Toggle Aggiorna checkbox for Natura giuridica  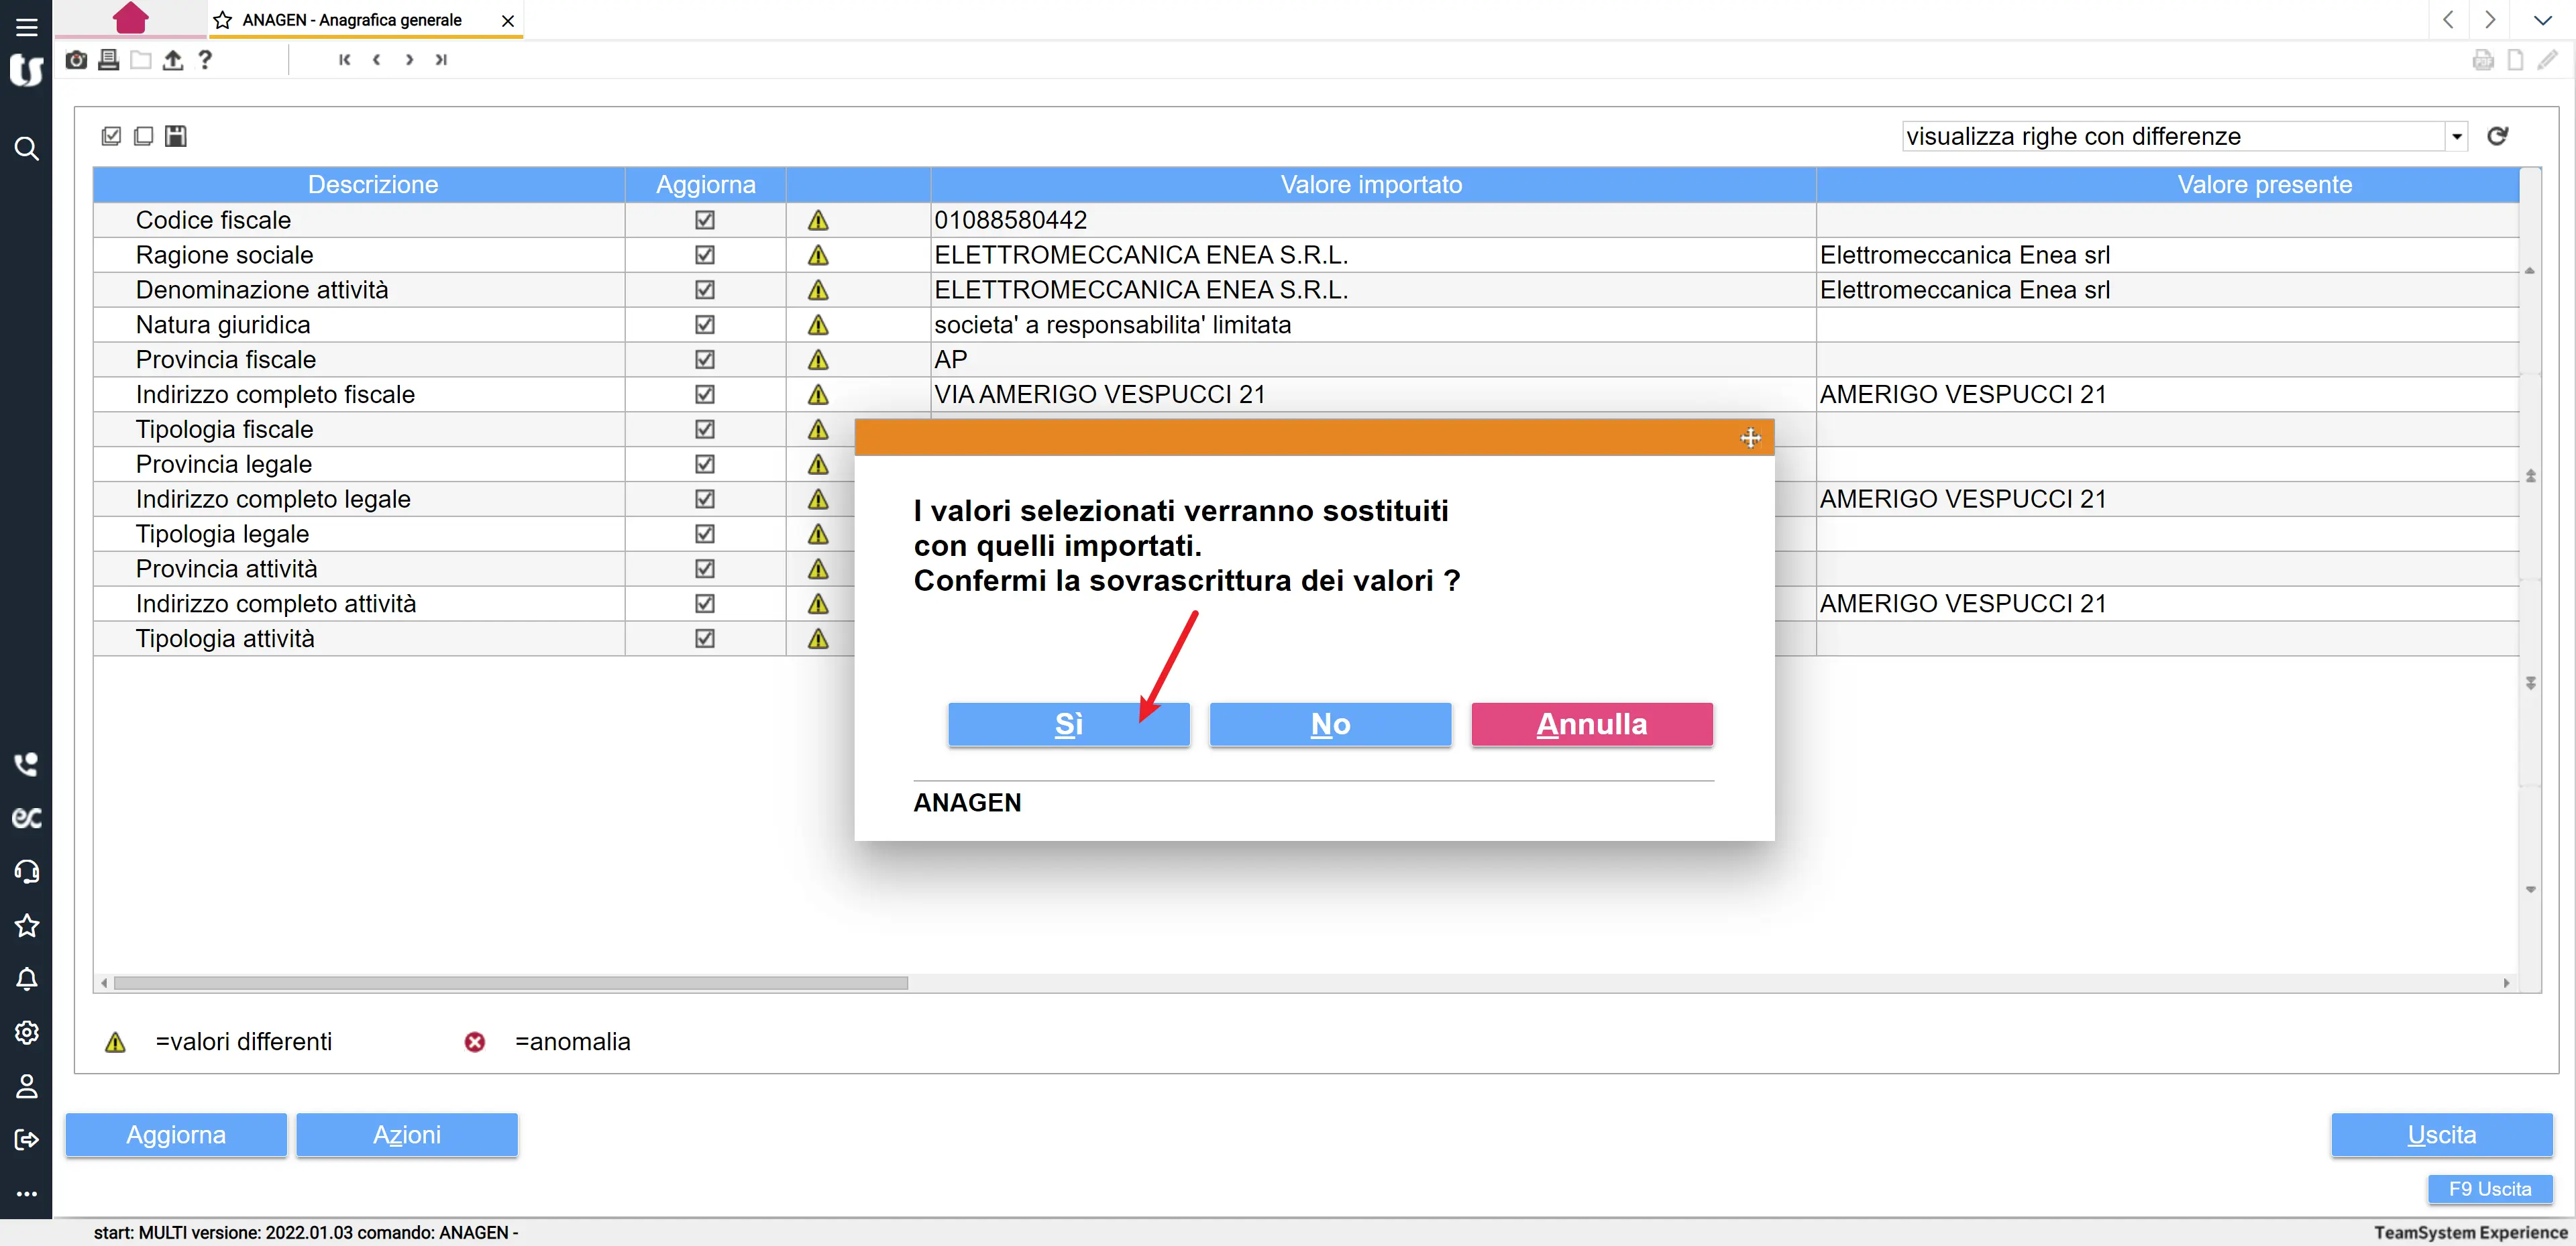click(705, 325)
